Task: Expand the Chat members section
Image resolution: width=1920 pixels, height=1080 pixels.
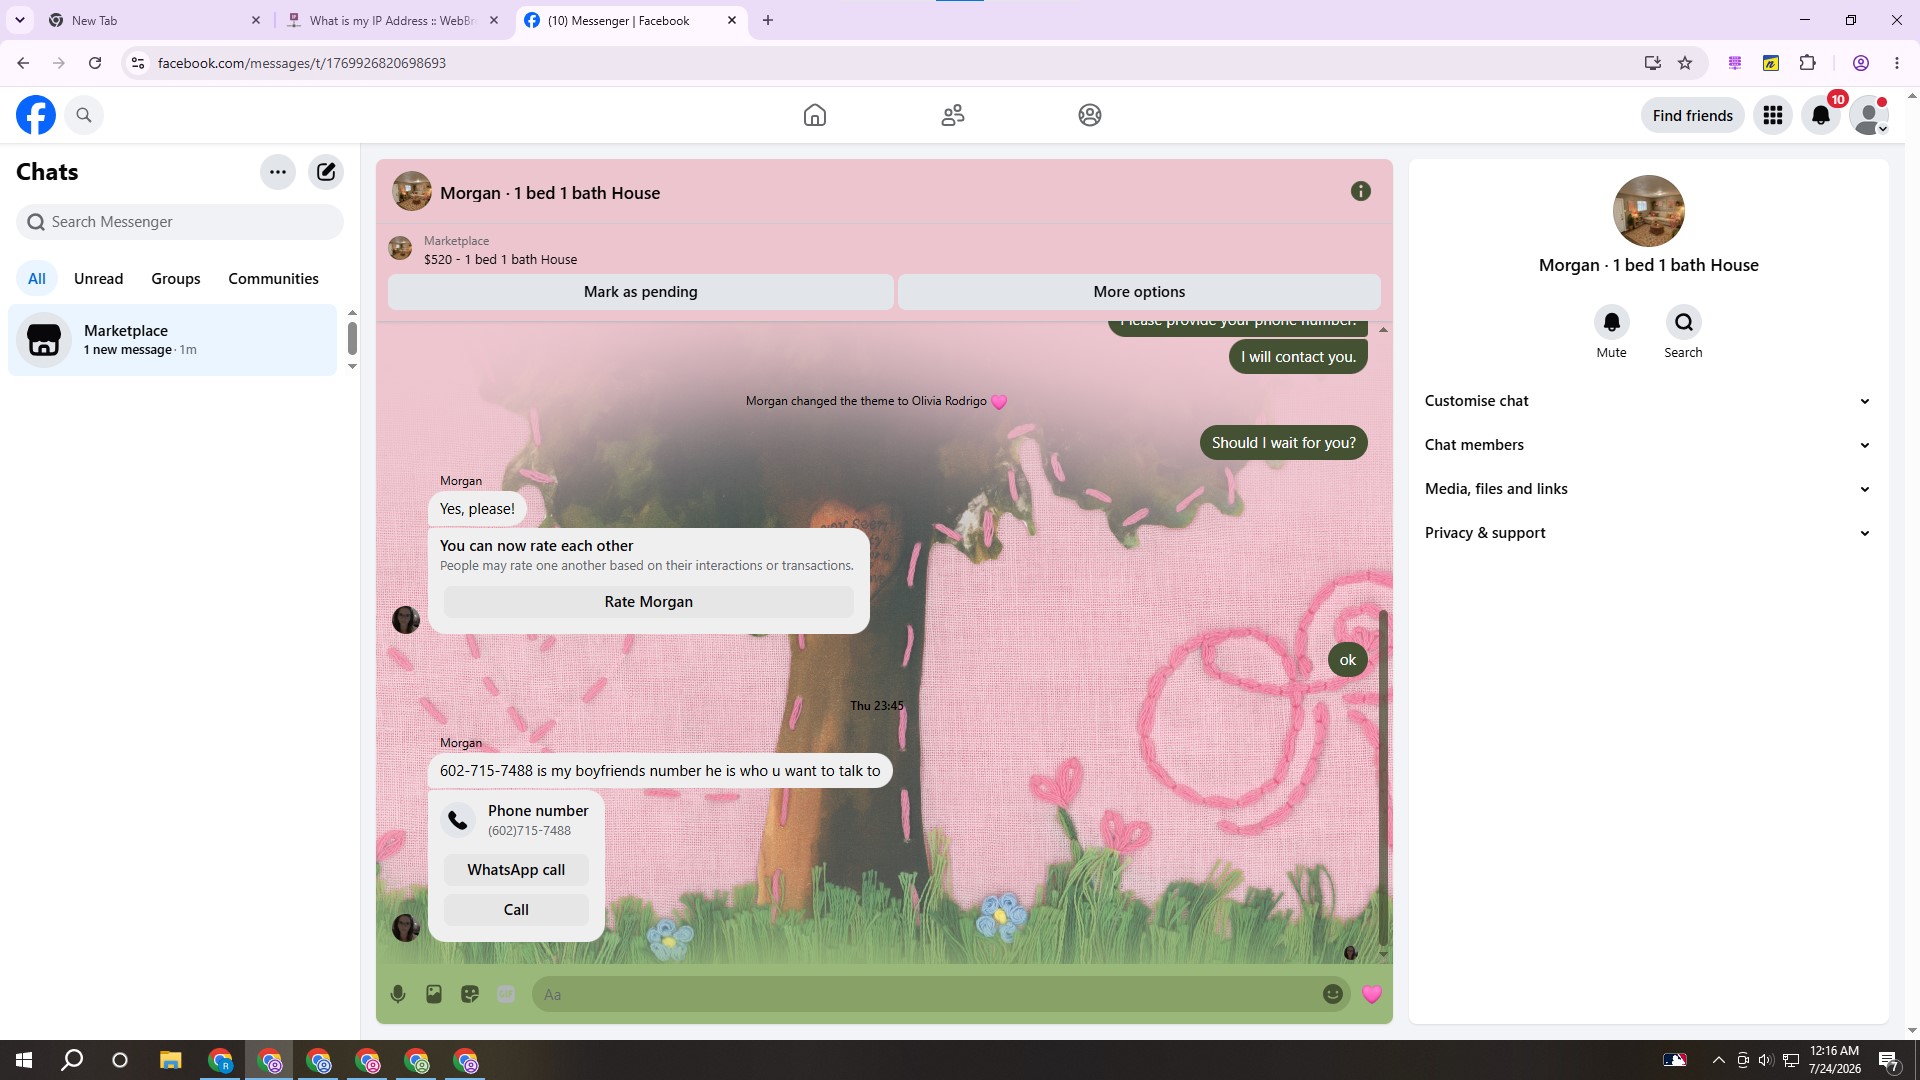Action: click(x=1649, y=445)
